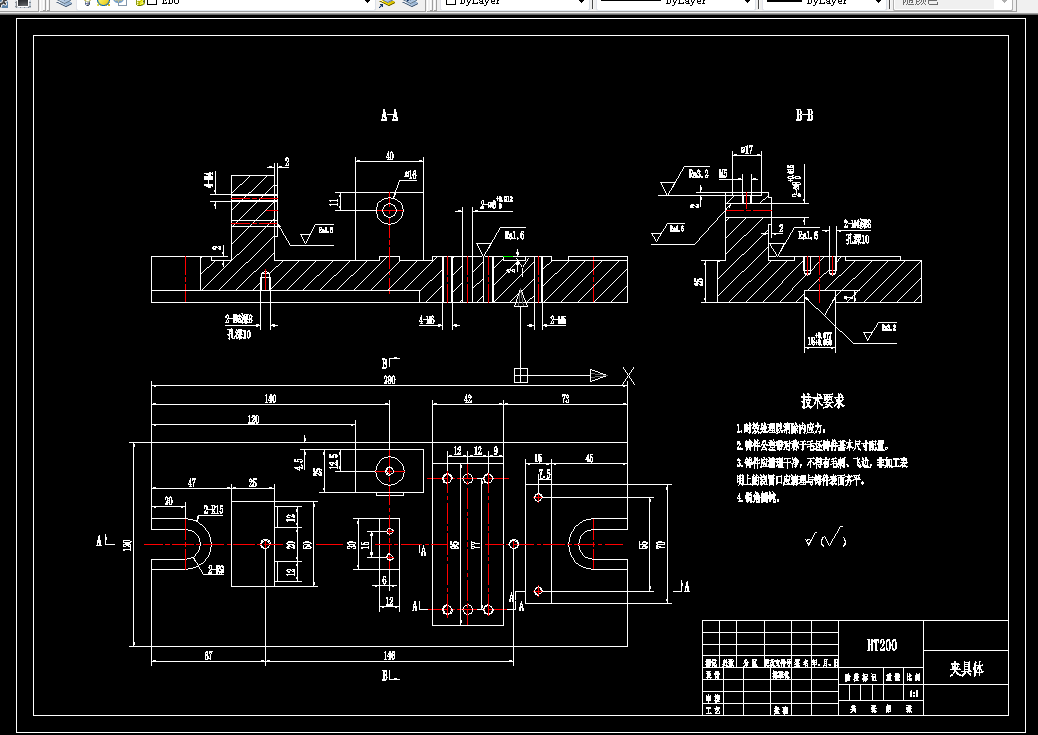
Task: Select the M5 label in B-B view
Action: 723,174
